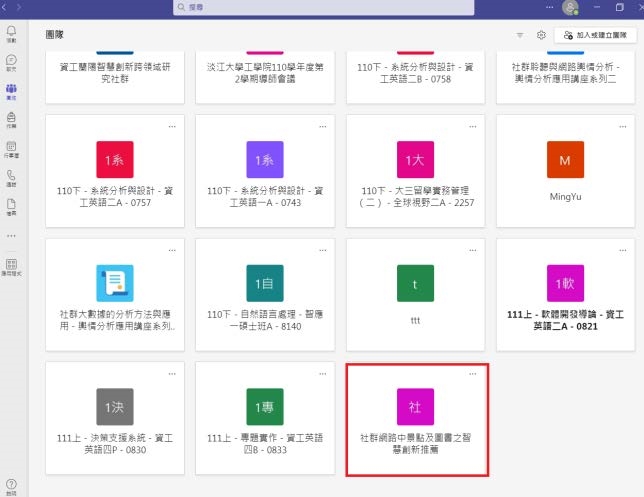Open the ellipsis menu on 0757 team card
The image size is (644, 497).
172,125
